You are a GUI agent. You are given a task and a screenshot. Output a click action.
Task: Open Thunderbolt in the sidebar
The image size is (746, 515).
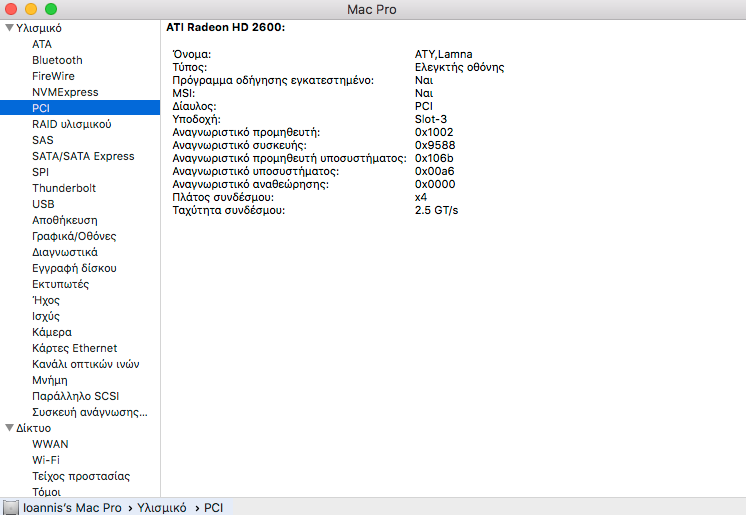[64, 188]
